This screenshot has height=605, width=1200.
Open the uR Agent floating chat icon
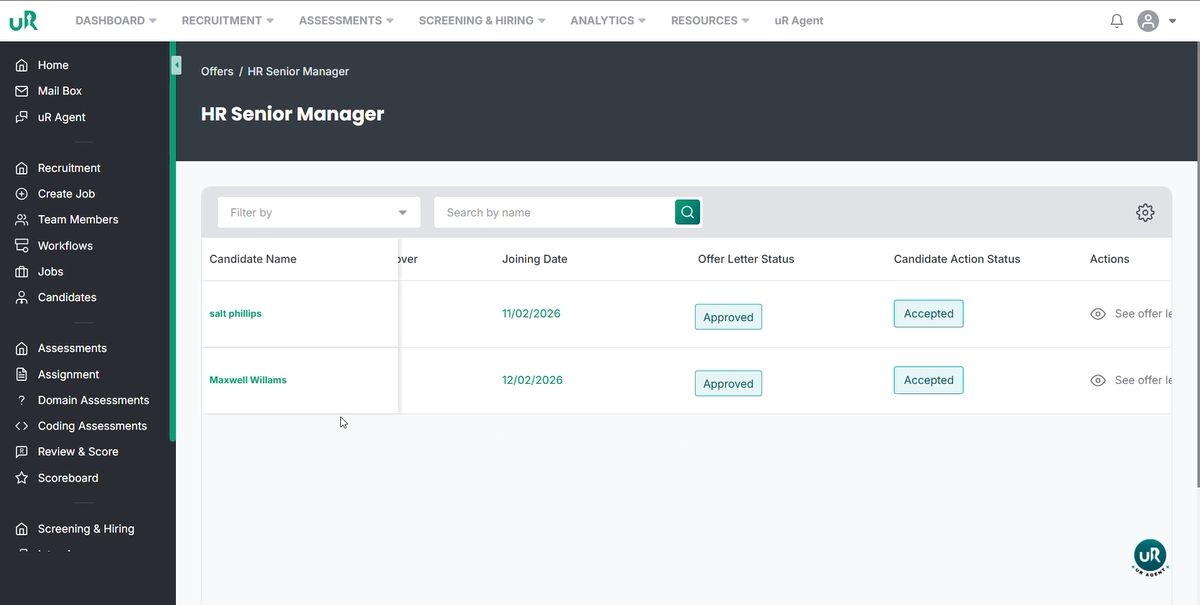tap(1150, 556)
